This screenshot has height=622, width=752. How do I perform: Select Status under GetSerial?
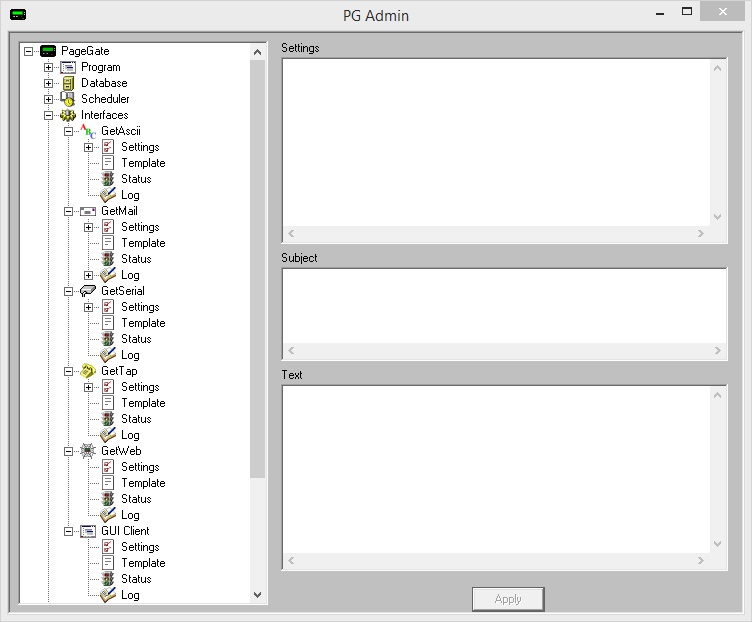tap(136, 339)
